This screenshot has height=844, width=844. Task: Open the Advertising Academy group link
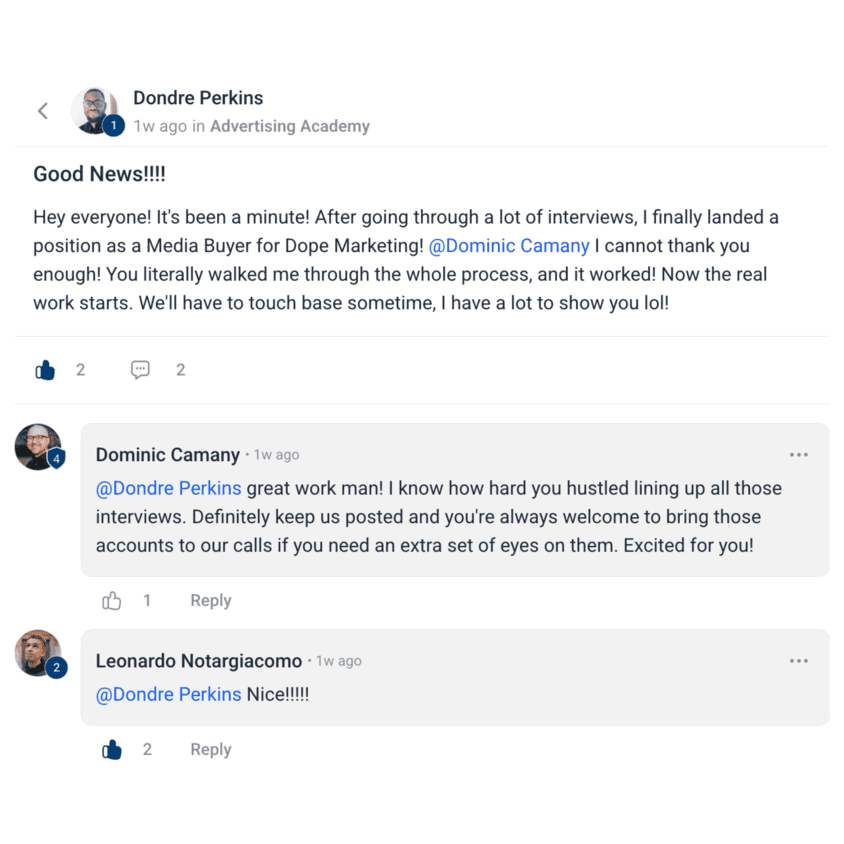(x=290, y=126)
